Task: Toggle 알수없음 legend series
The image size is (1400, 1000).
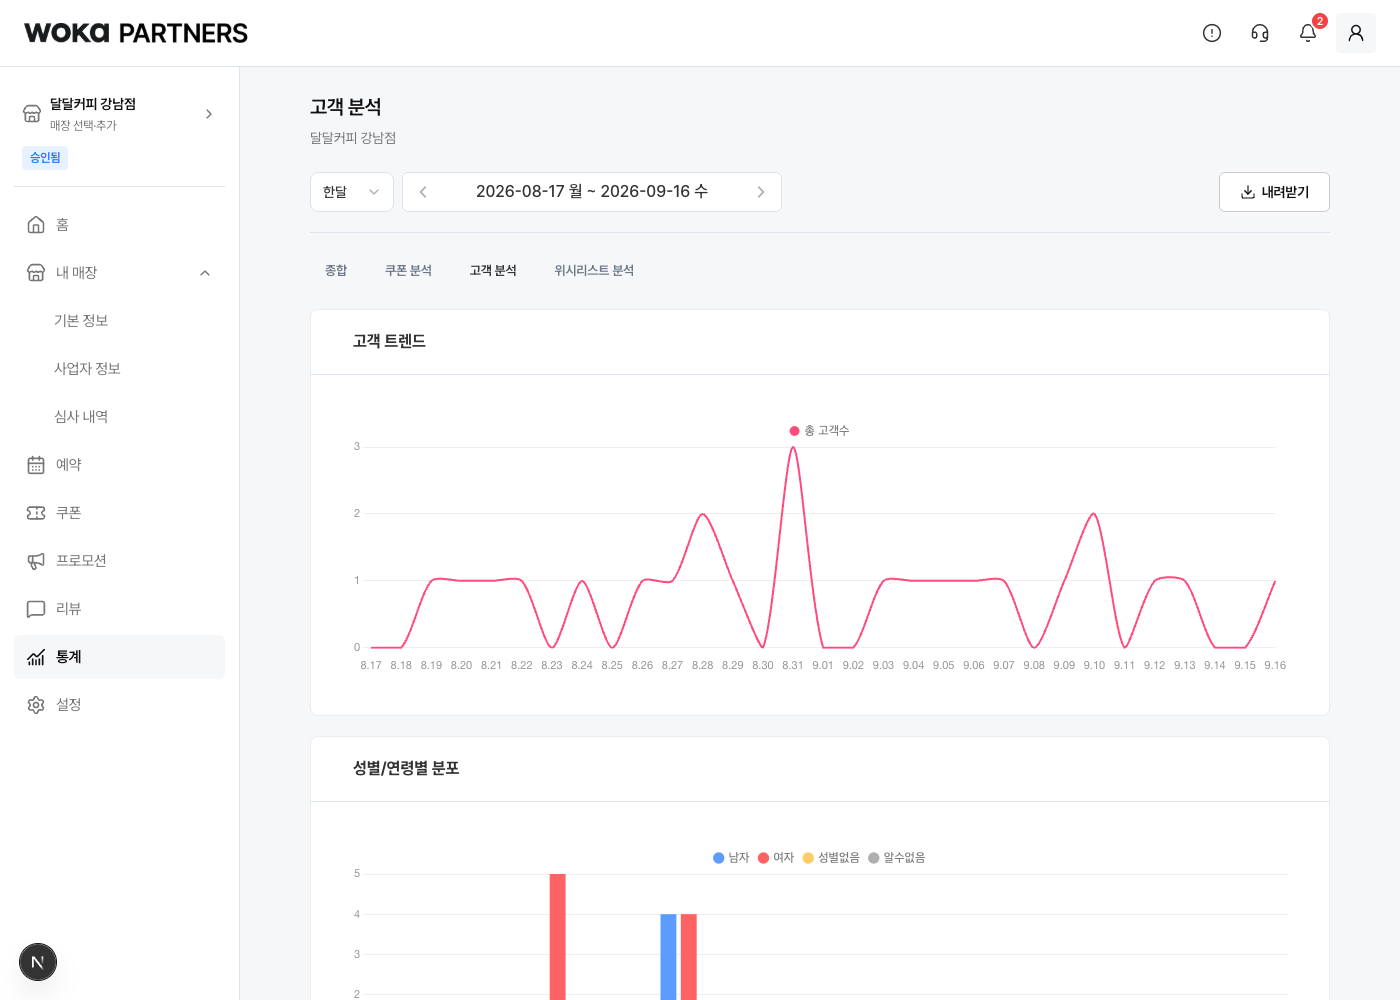Action: 897,858
